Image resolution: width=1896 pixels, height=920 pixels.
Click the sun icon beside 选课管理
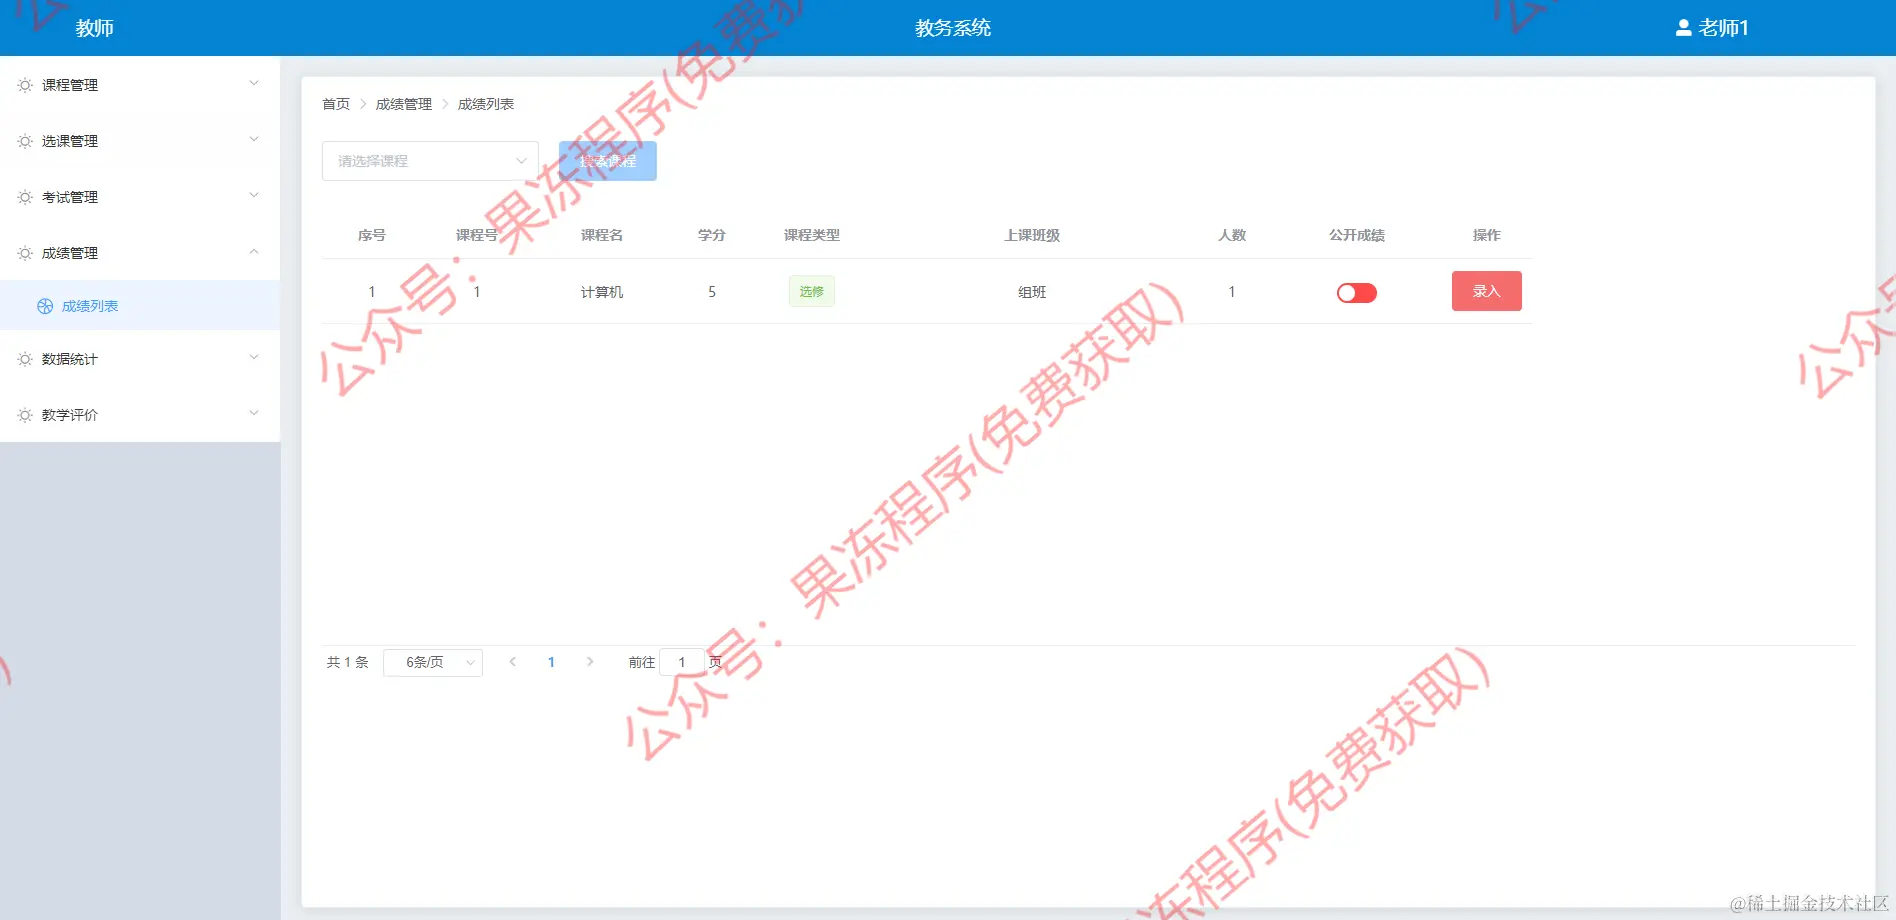point(25,141)
